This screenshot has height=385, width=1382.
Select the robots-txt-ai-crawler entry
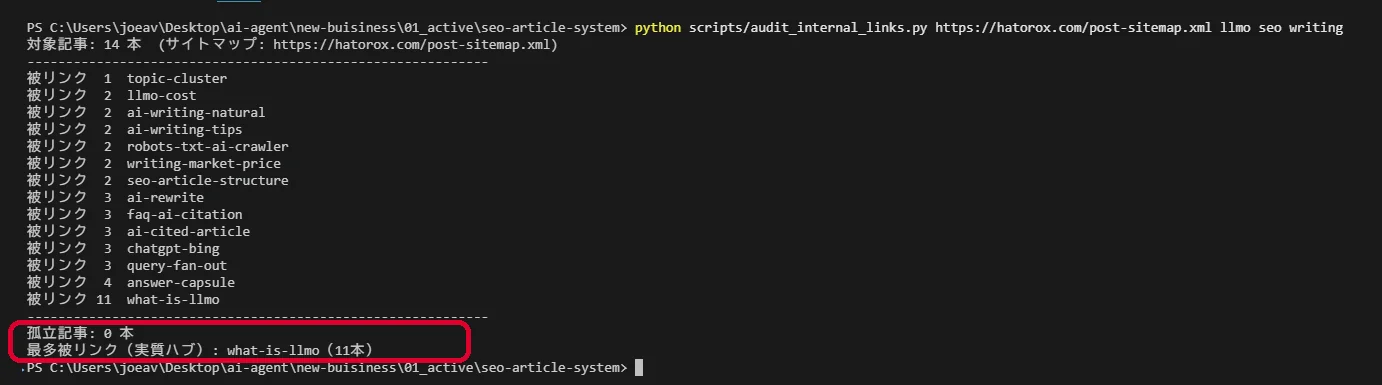[x=208, y=147]
